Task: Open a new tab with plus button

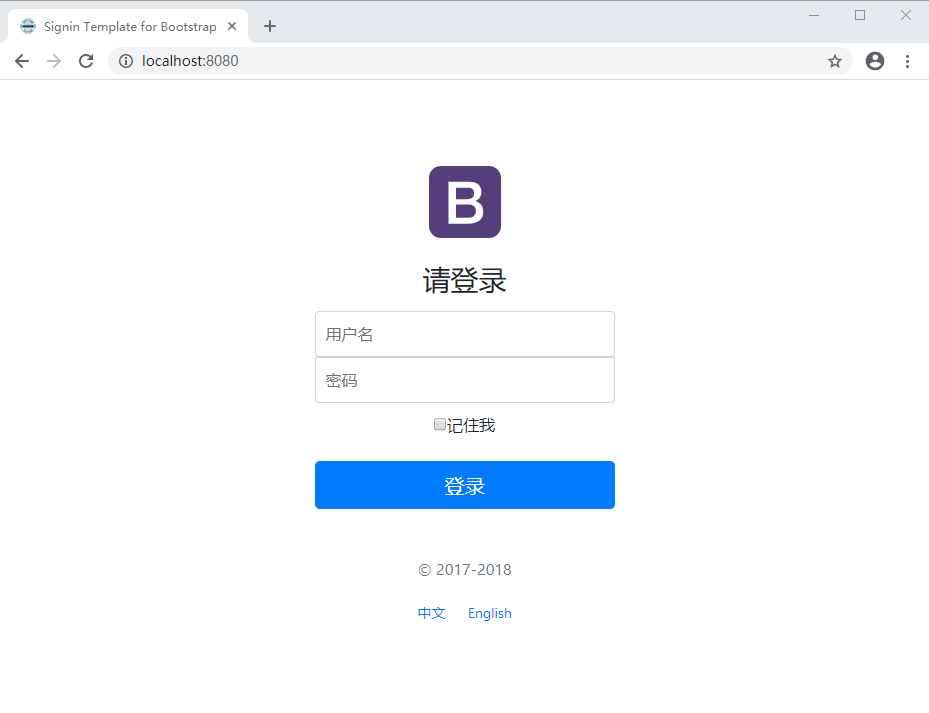Action: coord(270,26)
